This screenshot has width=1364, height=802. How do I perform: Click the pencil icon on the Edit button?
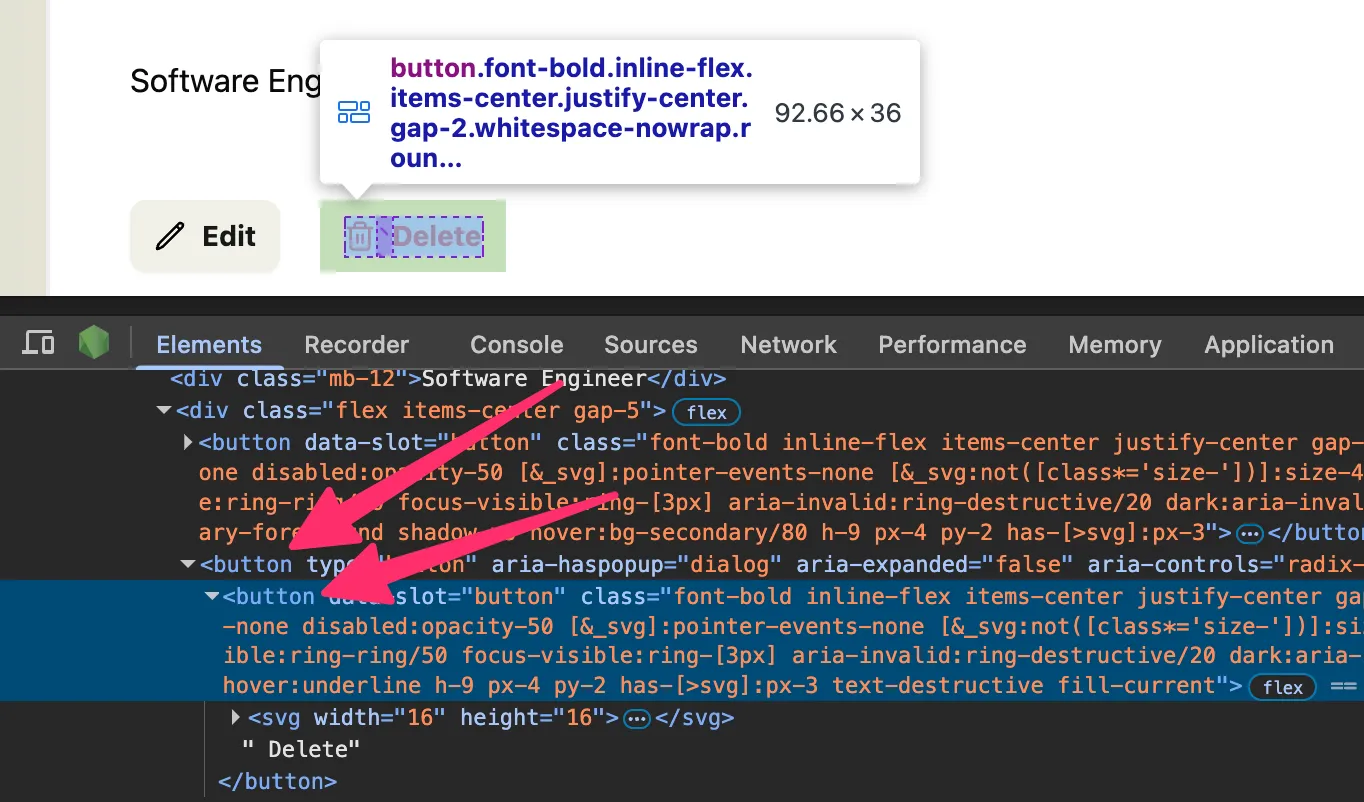(171, 236)
